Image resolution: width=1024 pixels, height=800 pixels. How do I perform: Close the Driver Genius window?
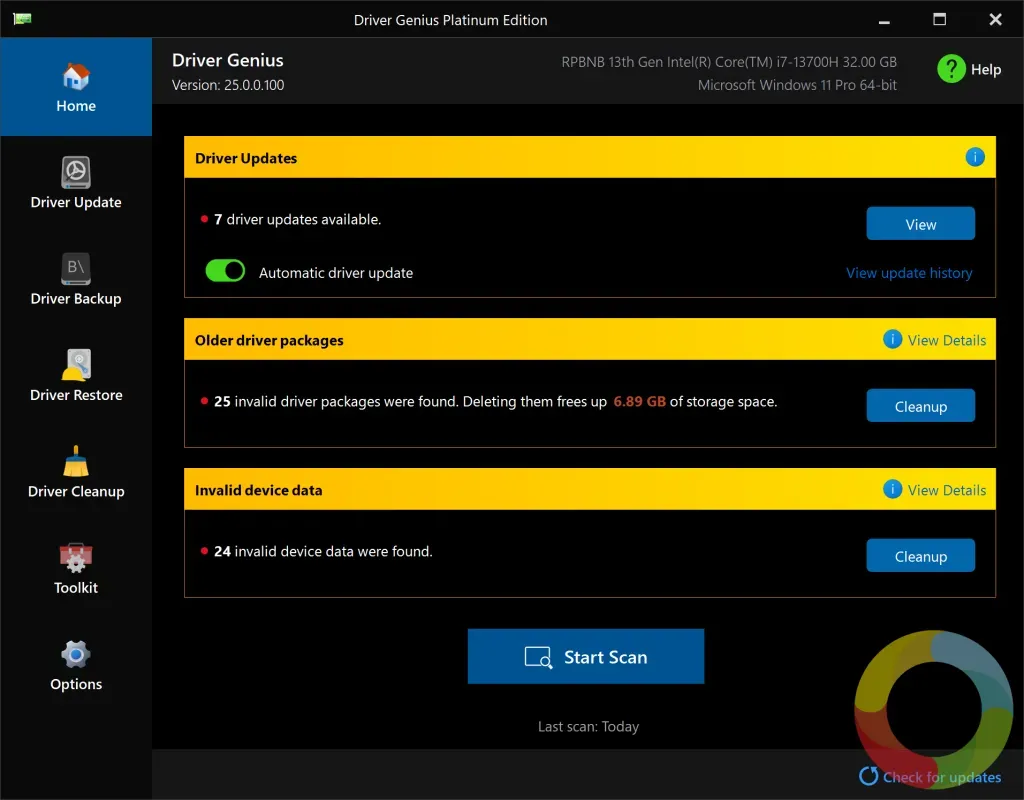click(995, 20)
